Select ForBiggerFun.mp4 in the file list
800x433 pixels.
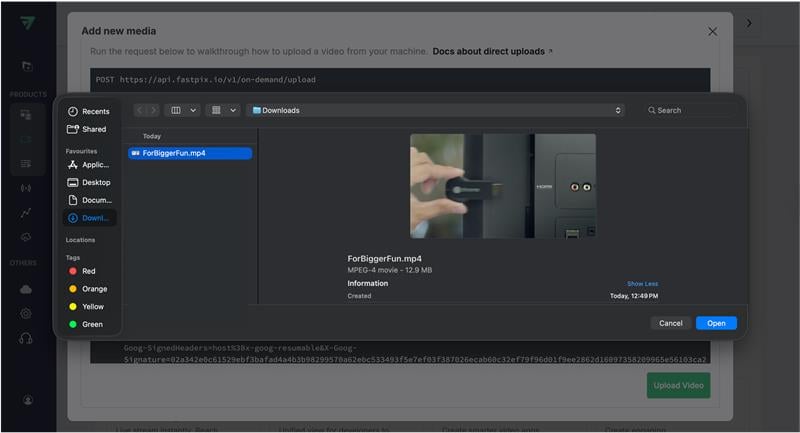[x=190, y=153]
